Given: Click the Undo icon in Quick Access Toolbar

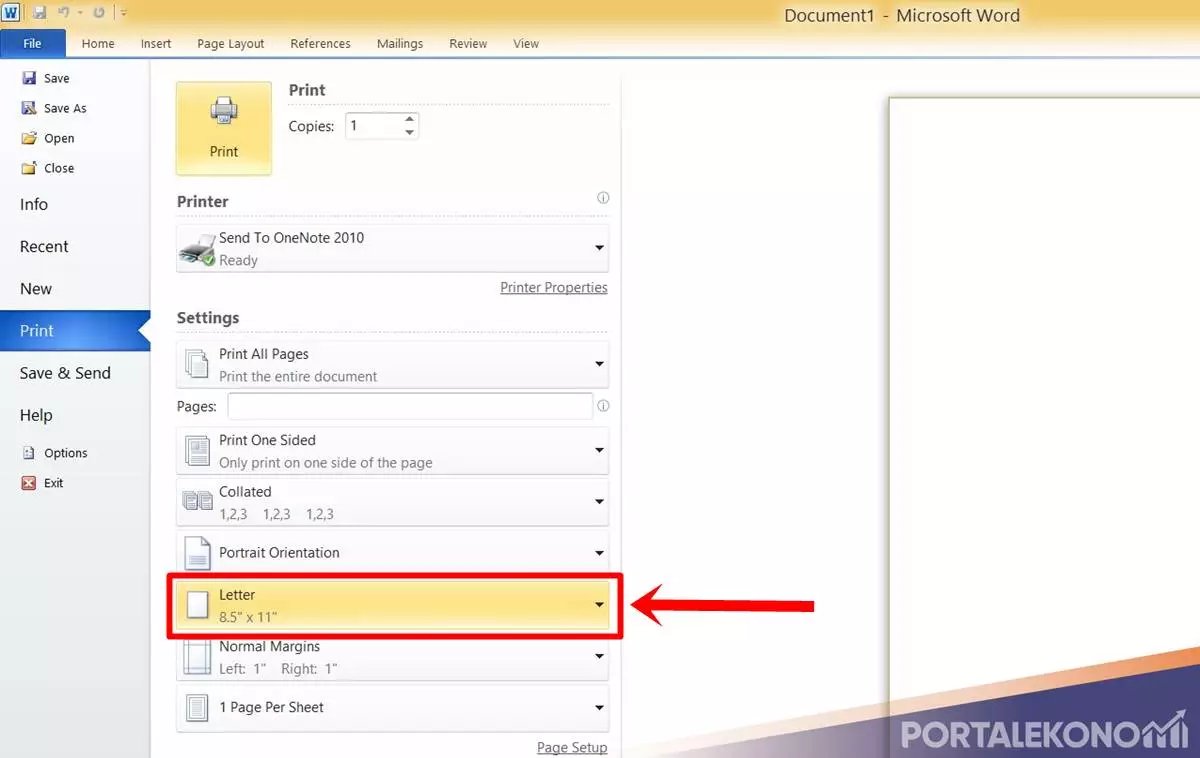Looking at the screenshot, I should (x=62, y=13).
